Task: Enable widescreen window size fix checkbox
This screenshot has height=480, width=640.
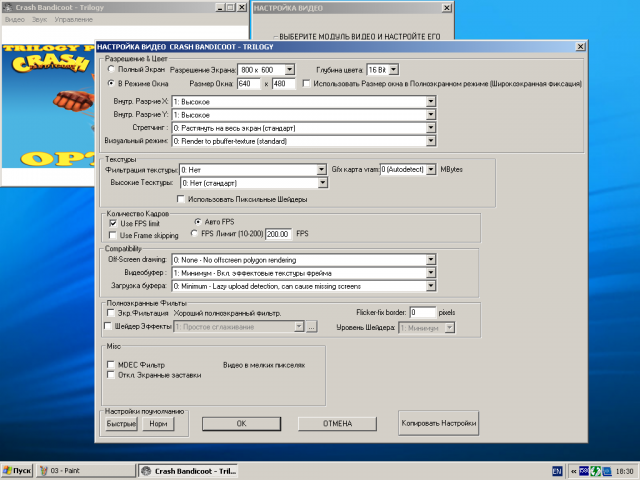Action: 306,83
